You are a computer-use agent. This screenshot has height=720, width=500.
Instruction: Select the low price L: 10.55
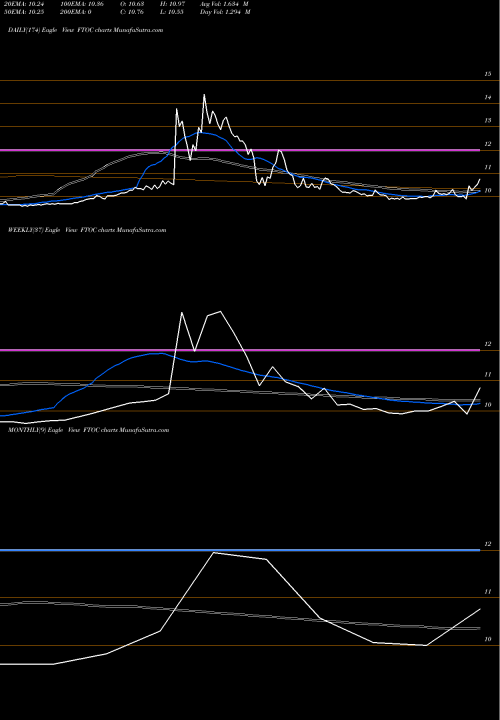171,12
